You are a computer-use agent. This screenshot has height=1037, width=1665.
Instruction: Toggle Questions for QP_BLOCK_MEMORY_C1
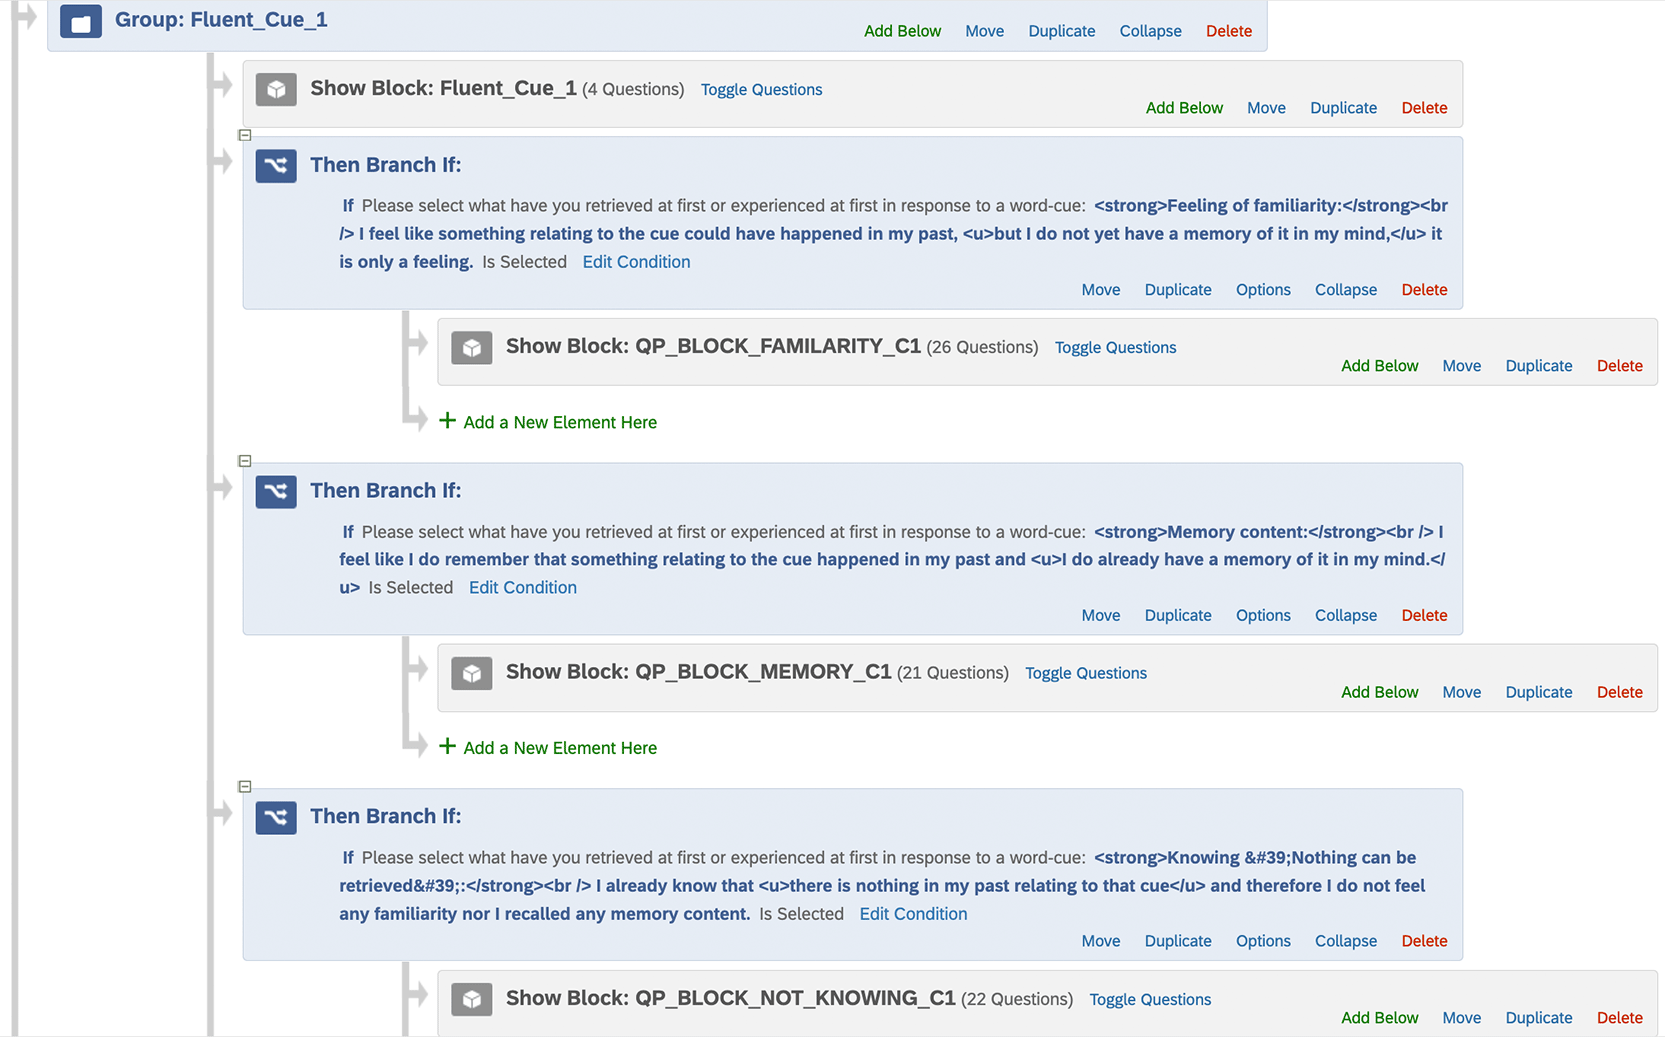point(1086,674)
